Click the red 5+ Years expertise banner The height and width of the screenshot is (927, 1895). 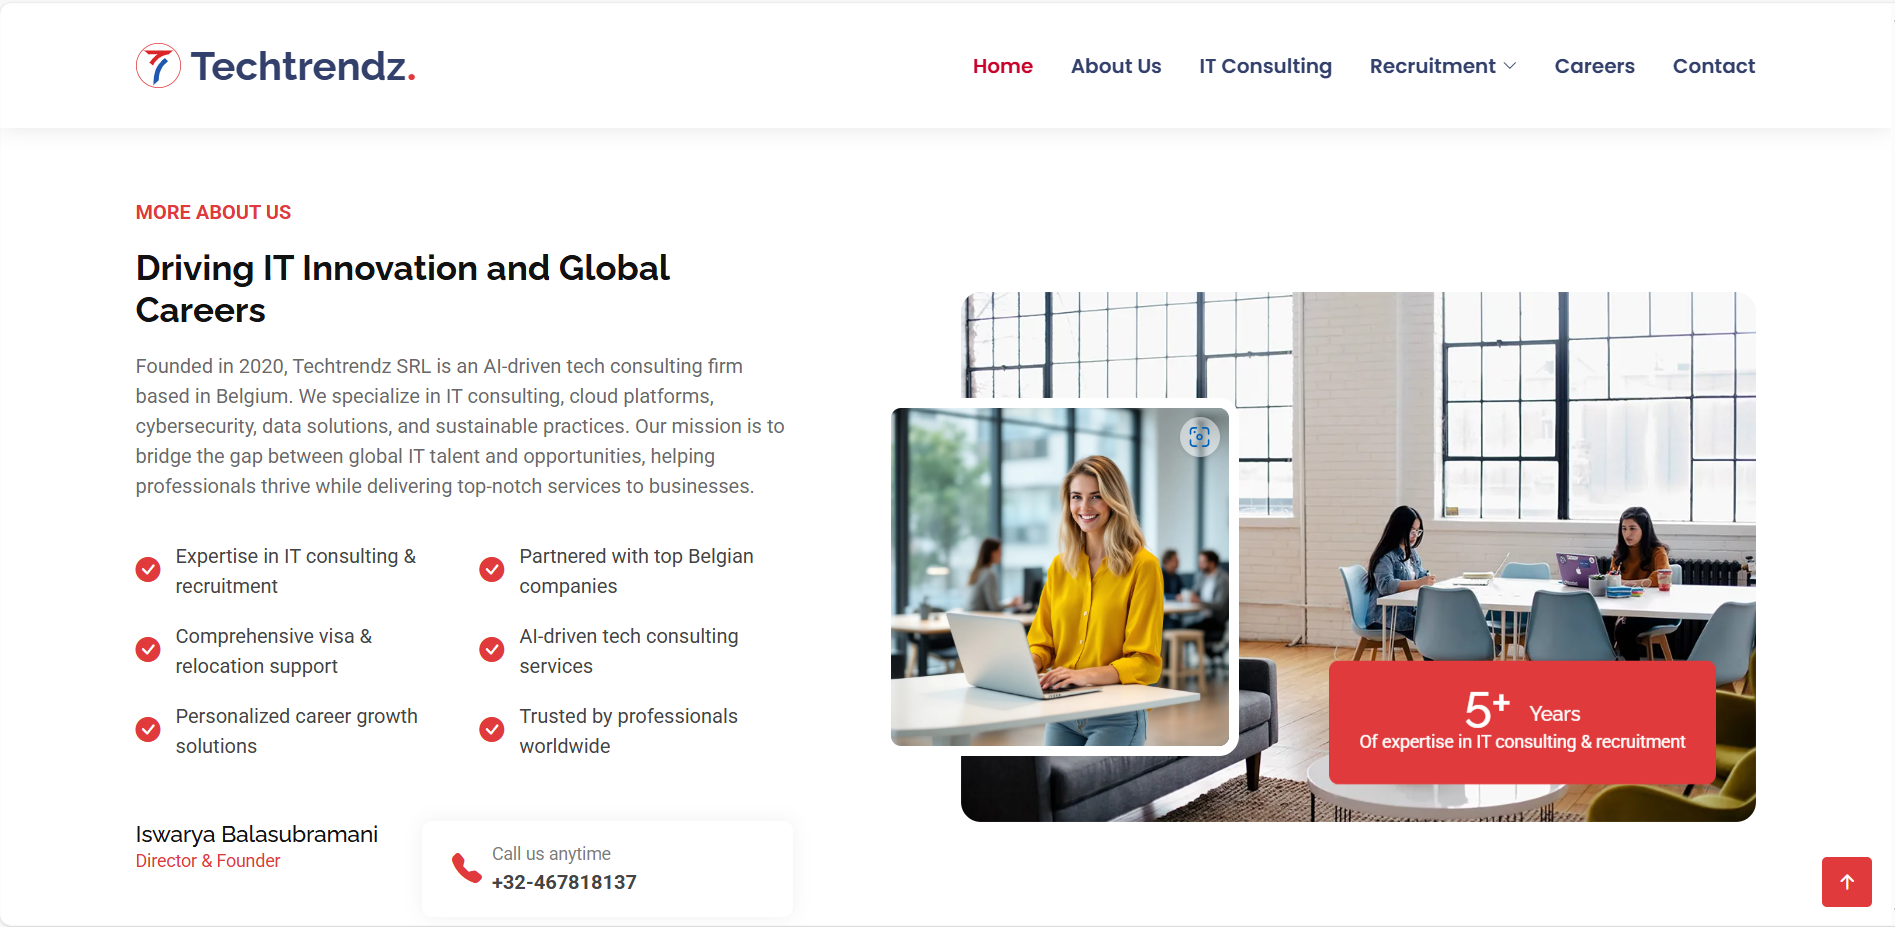(x=1522, y=722)
